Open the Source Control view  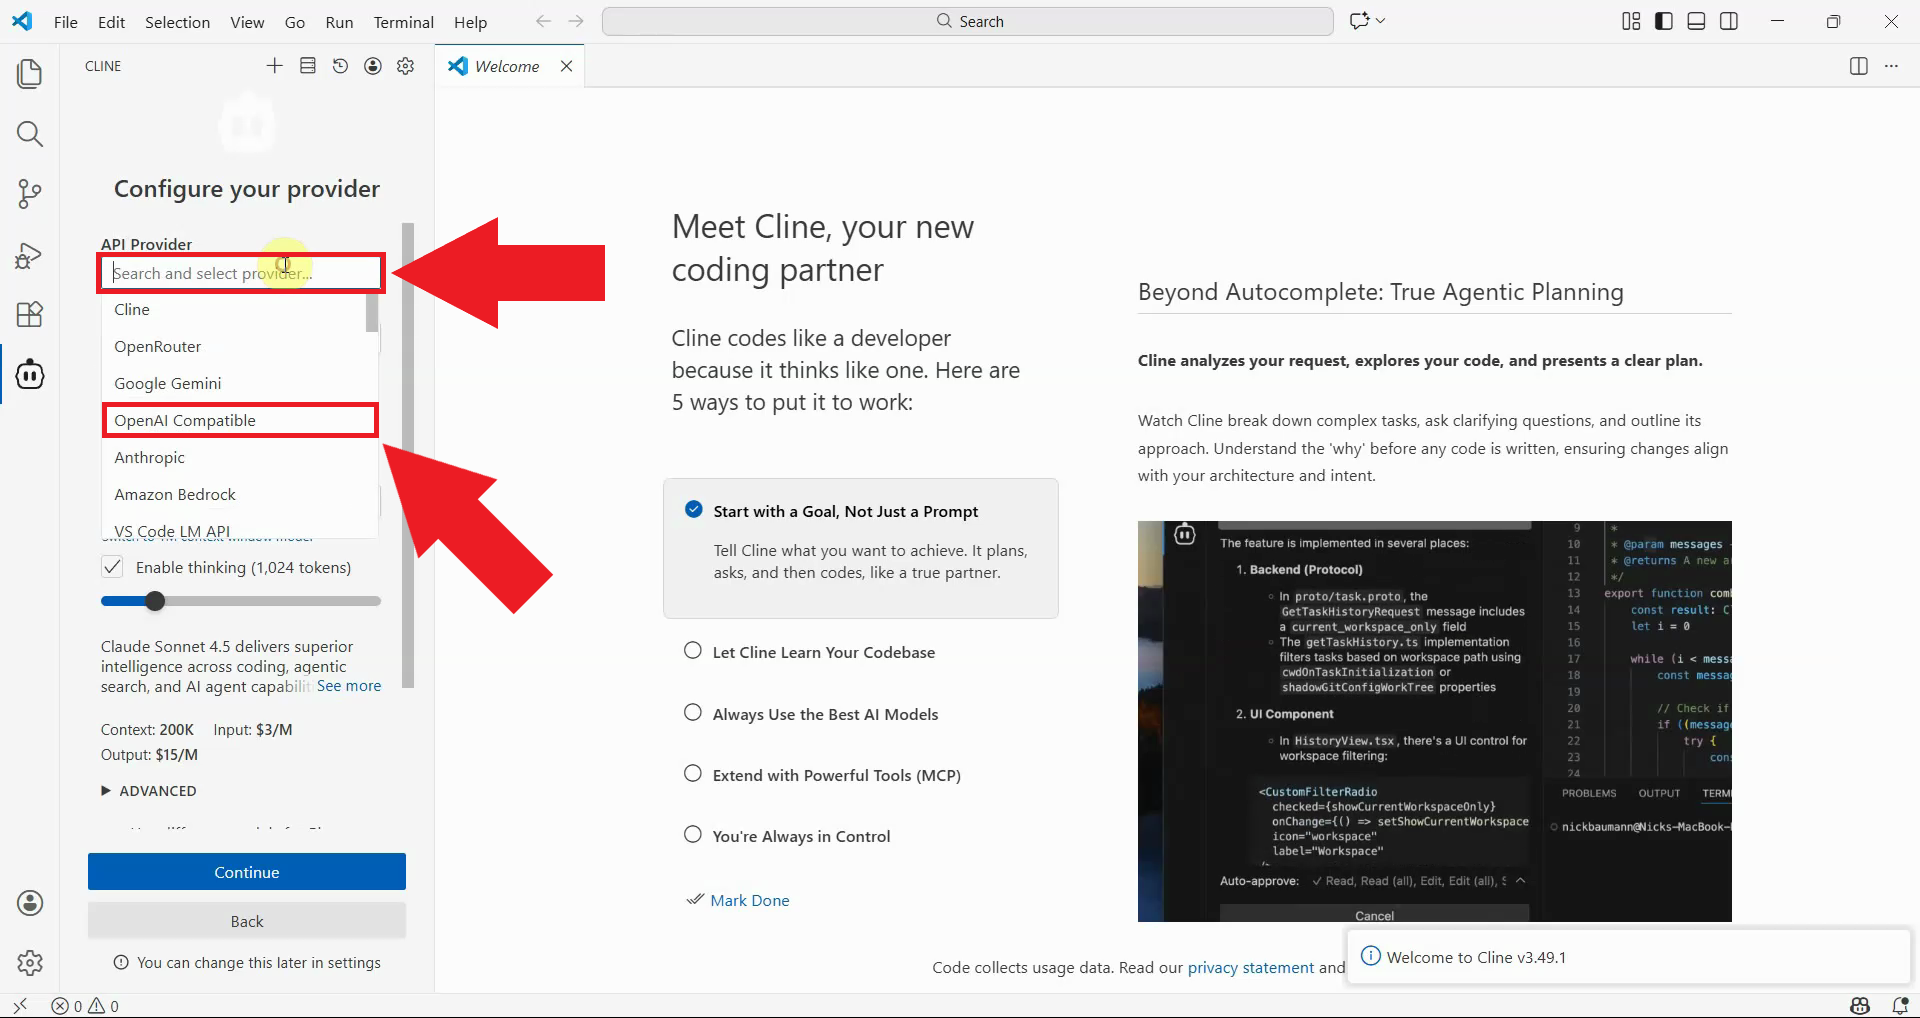pos(30,194)
